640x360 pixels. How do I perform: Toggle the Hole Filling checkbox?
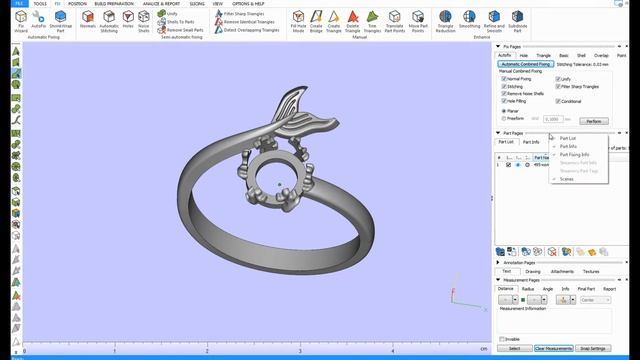click(x=504, y=101)
